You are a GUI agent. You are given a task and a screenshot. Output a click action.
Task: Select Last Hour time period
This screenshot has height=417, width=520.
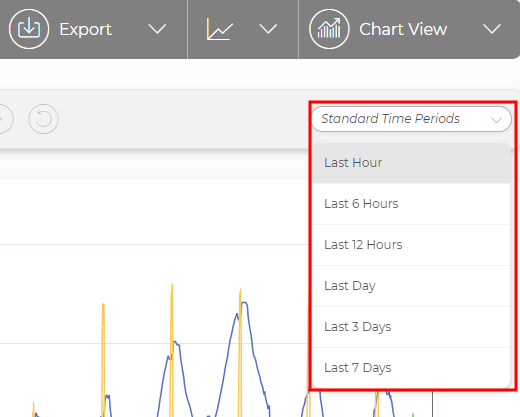411,163
